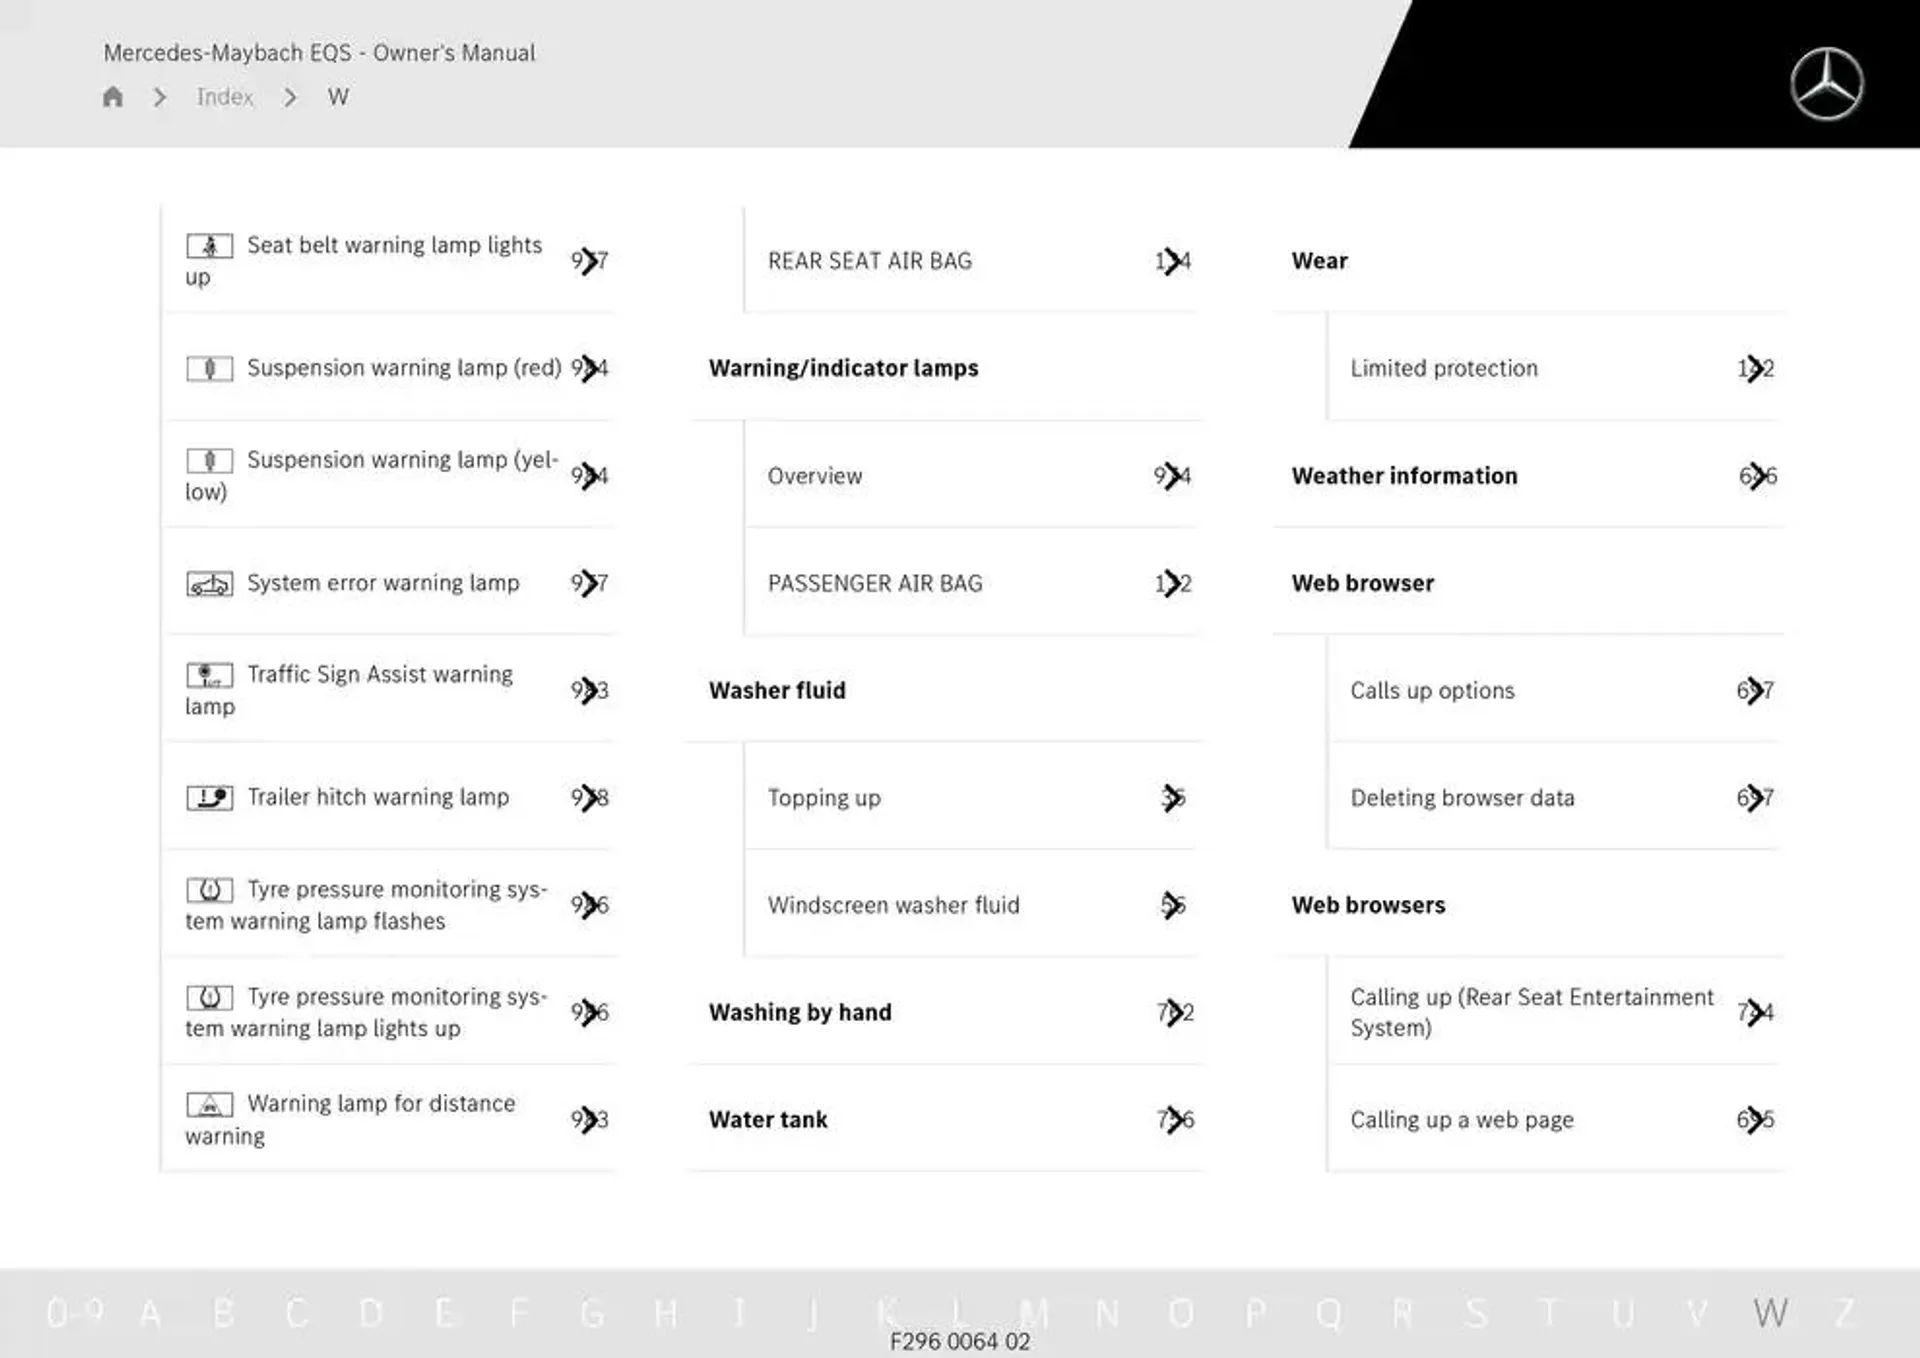Screen dimensions: 1920x1358
Task: Click the system error warning lamp icon
Action: [x=207, y=582]
